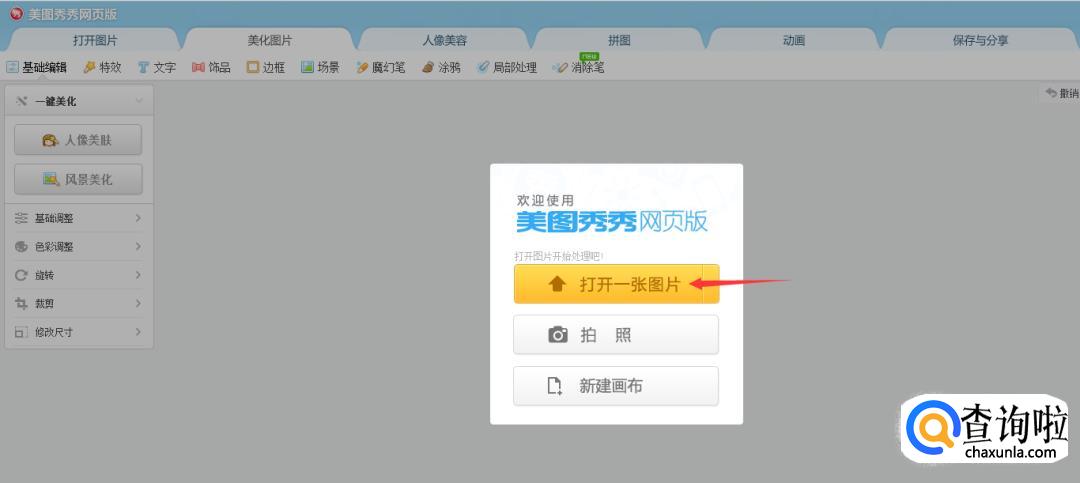Choose the 涂鸦 doodle icon
Screen dimensions: 1080x483
428,68
